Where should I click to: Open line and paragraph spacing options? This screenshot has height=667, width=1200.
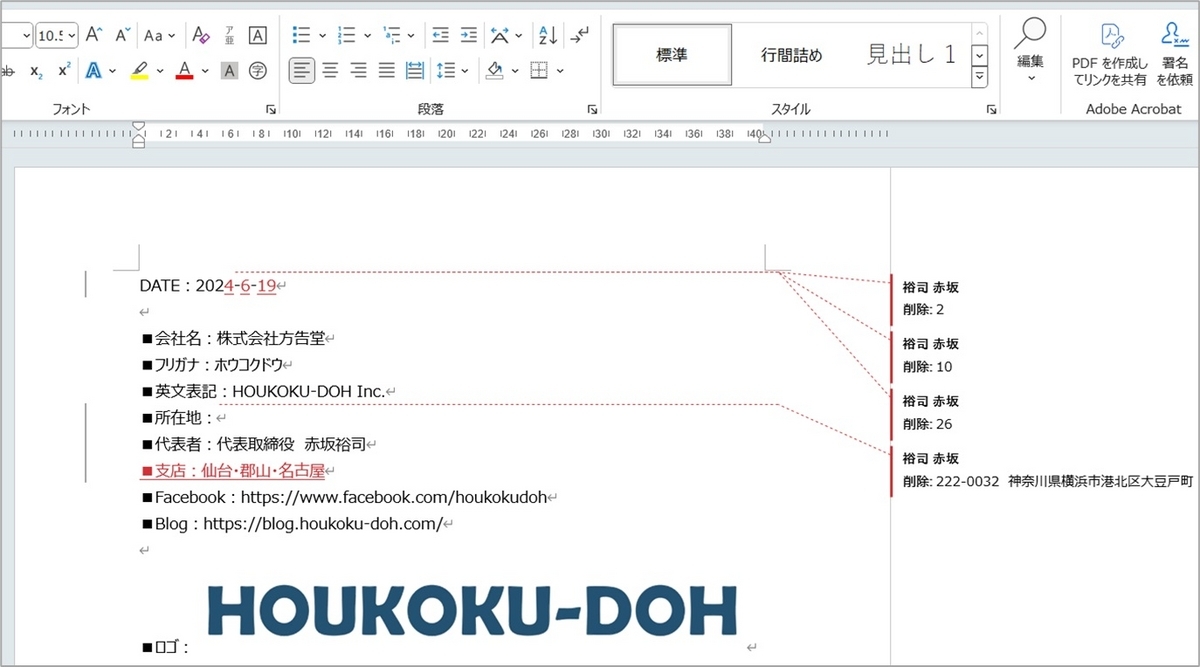(444, 71)
